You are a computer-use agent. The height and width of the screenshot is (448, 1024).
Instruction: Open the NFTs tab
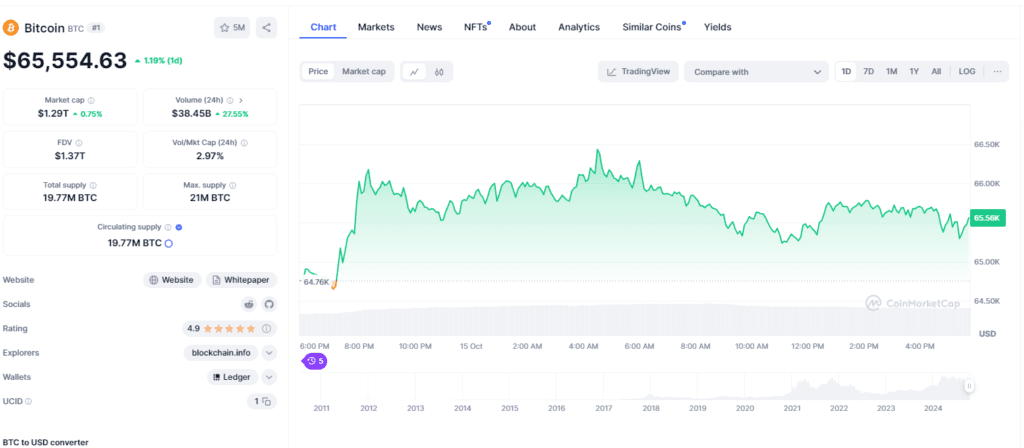click(x=476, y=27)
